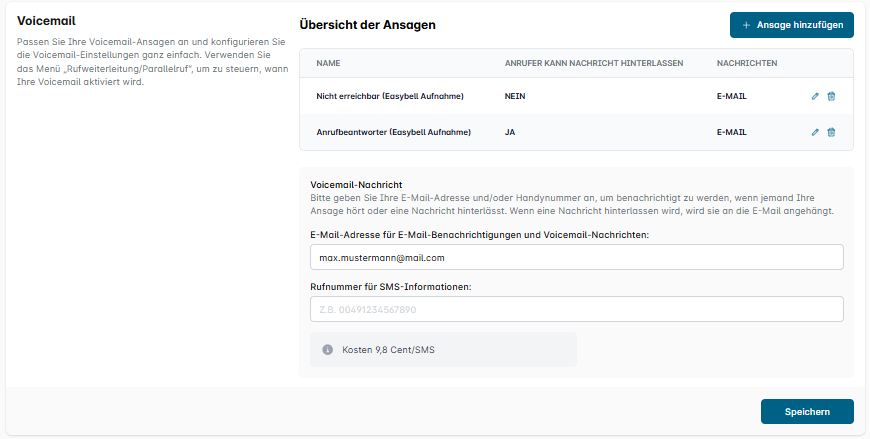
Task: Edit the 'Nicht erreichbar' announcement via pencil icon
Action: point(815,97)
